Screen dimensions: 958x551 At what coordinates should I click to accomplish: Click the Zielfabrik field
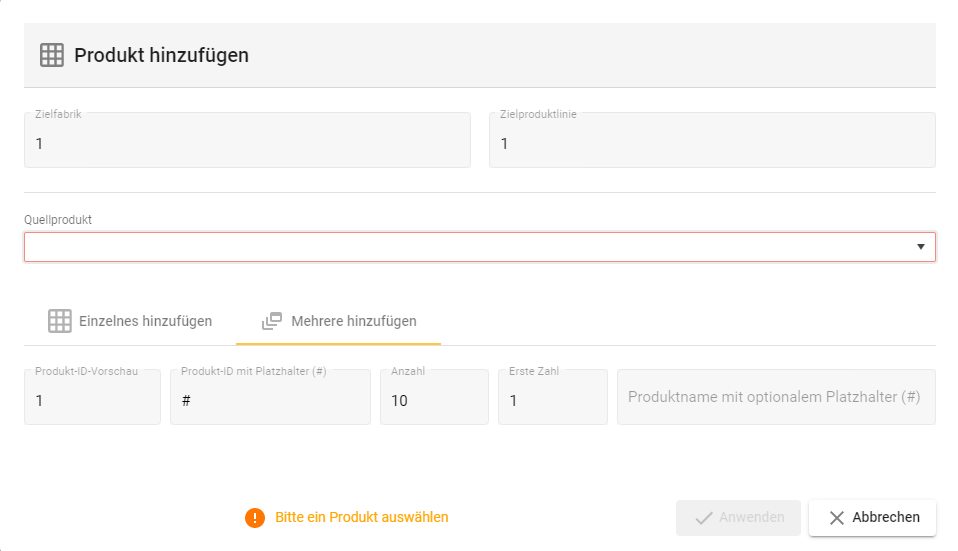[x=247, y=143]
